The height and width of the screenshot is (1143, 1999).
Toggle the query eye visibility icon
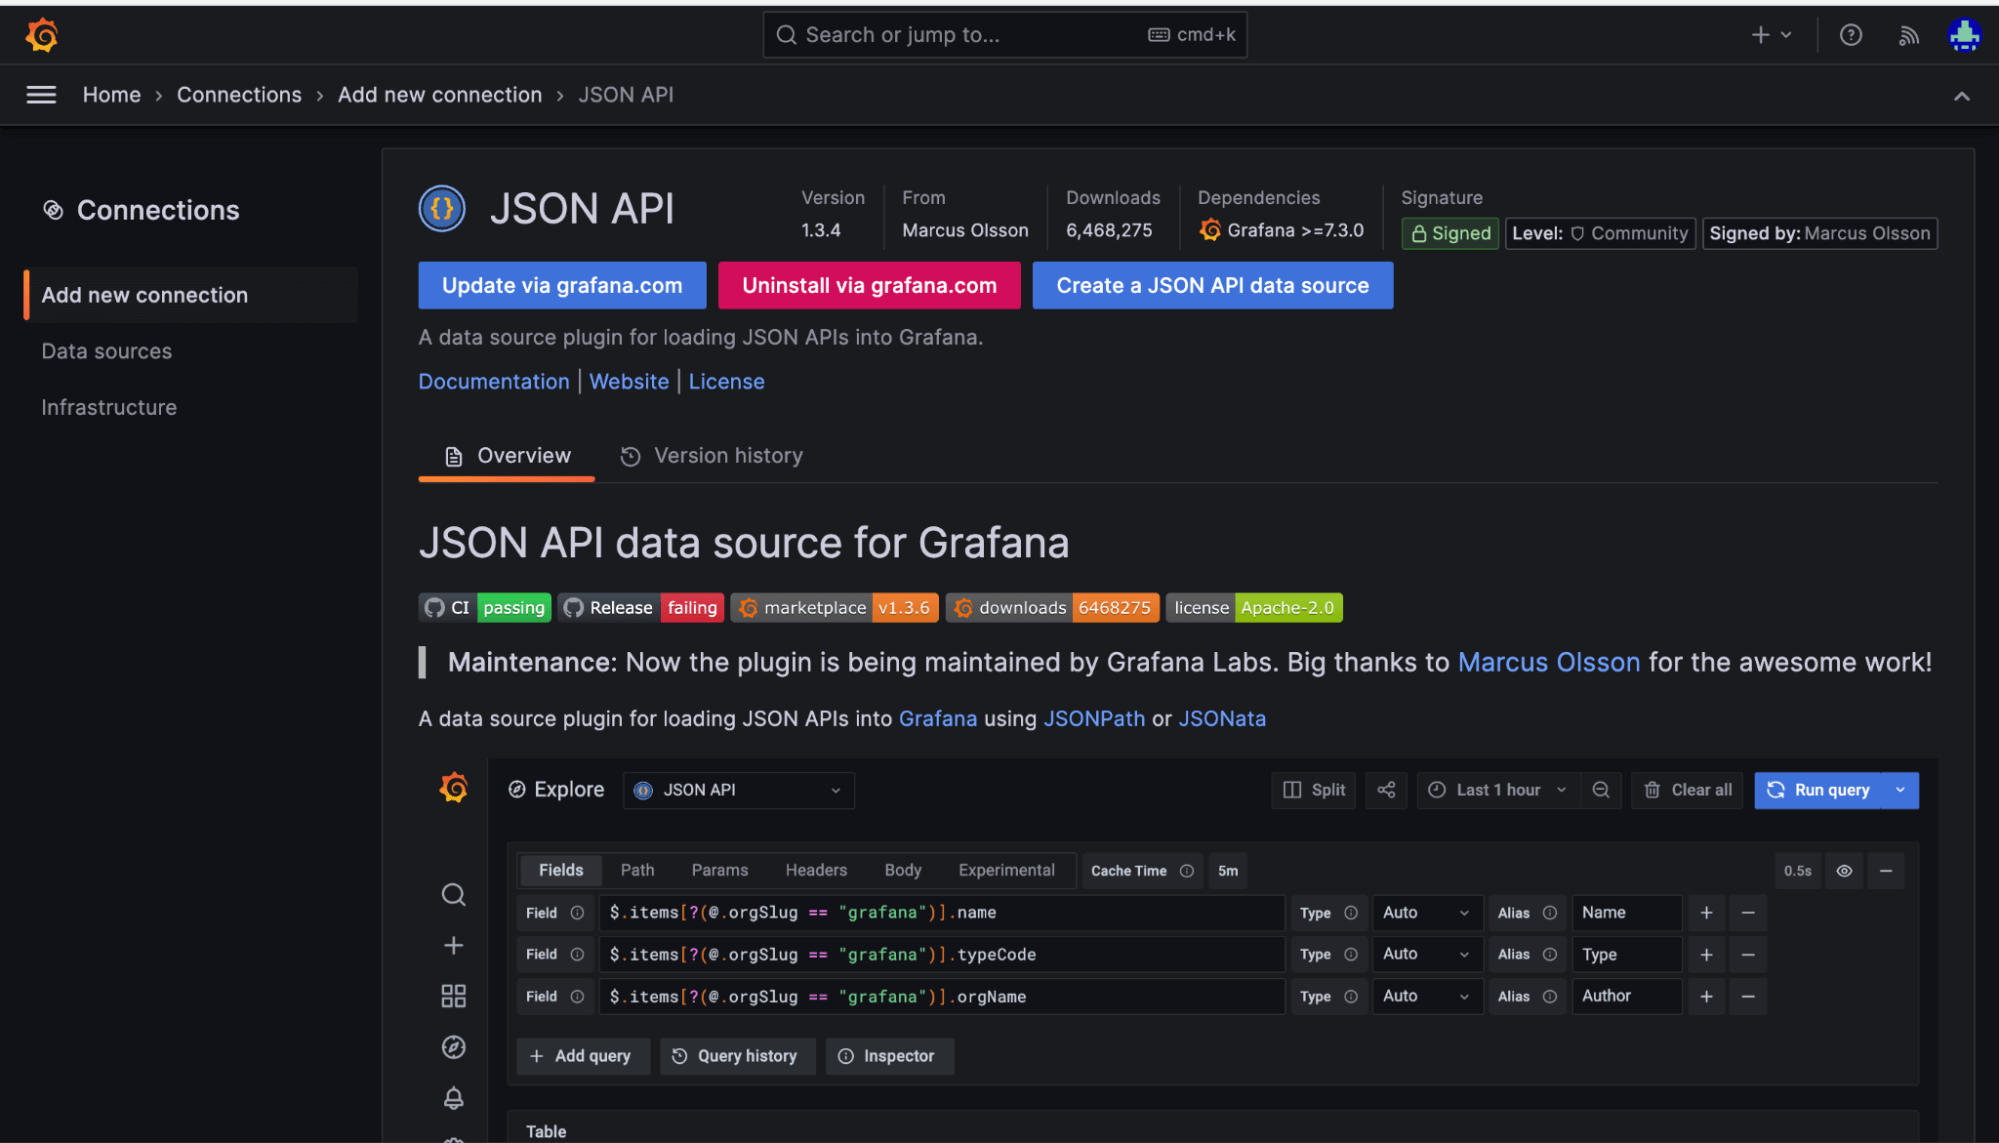[1844, 871]
